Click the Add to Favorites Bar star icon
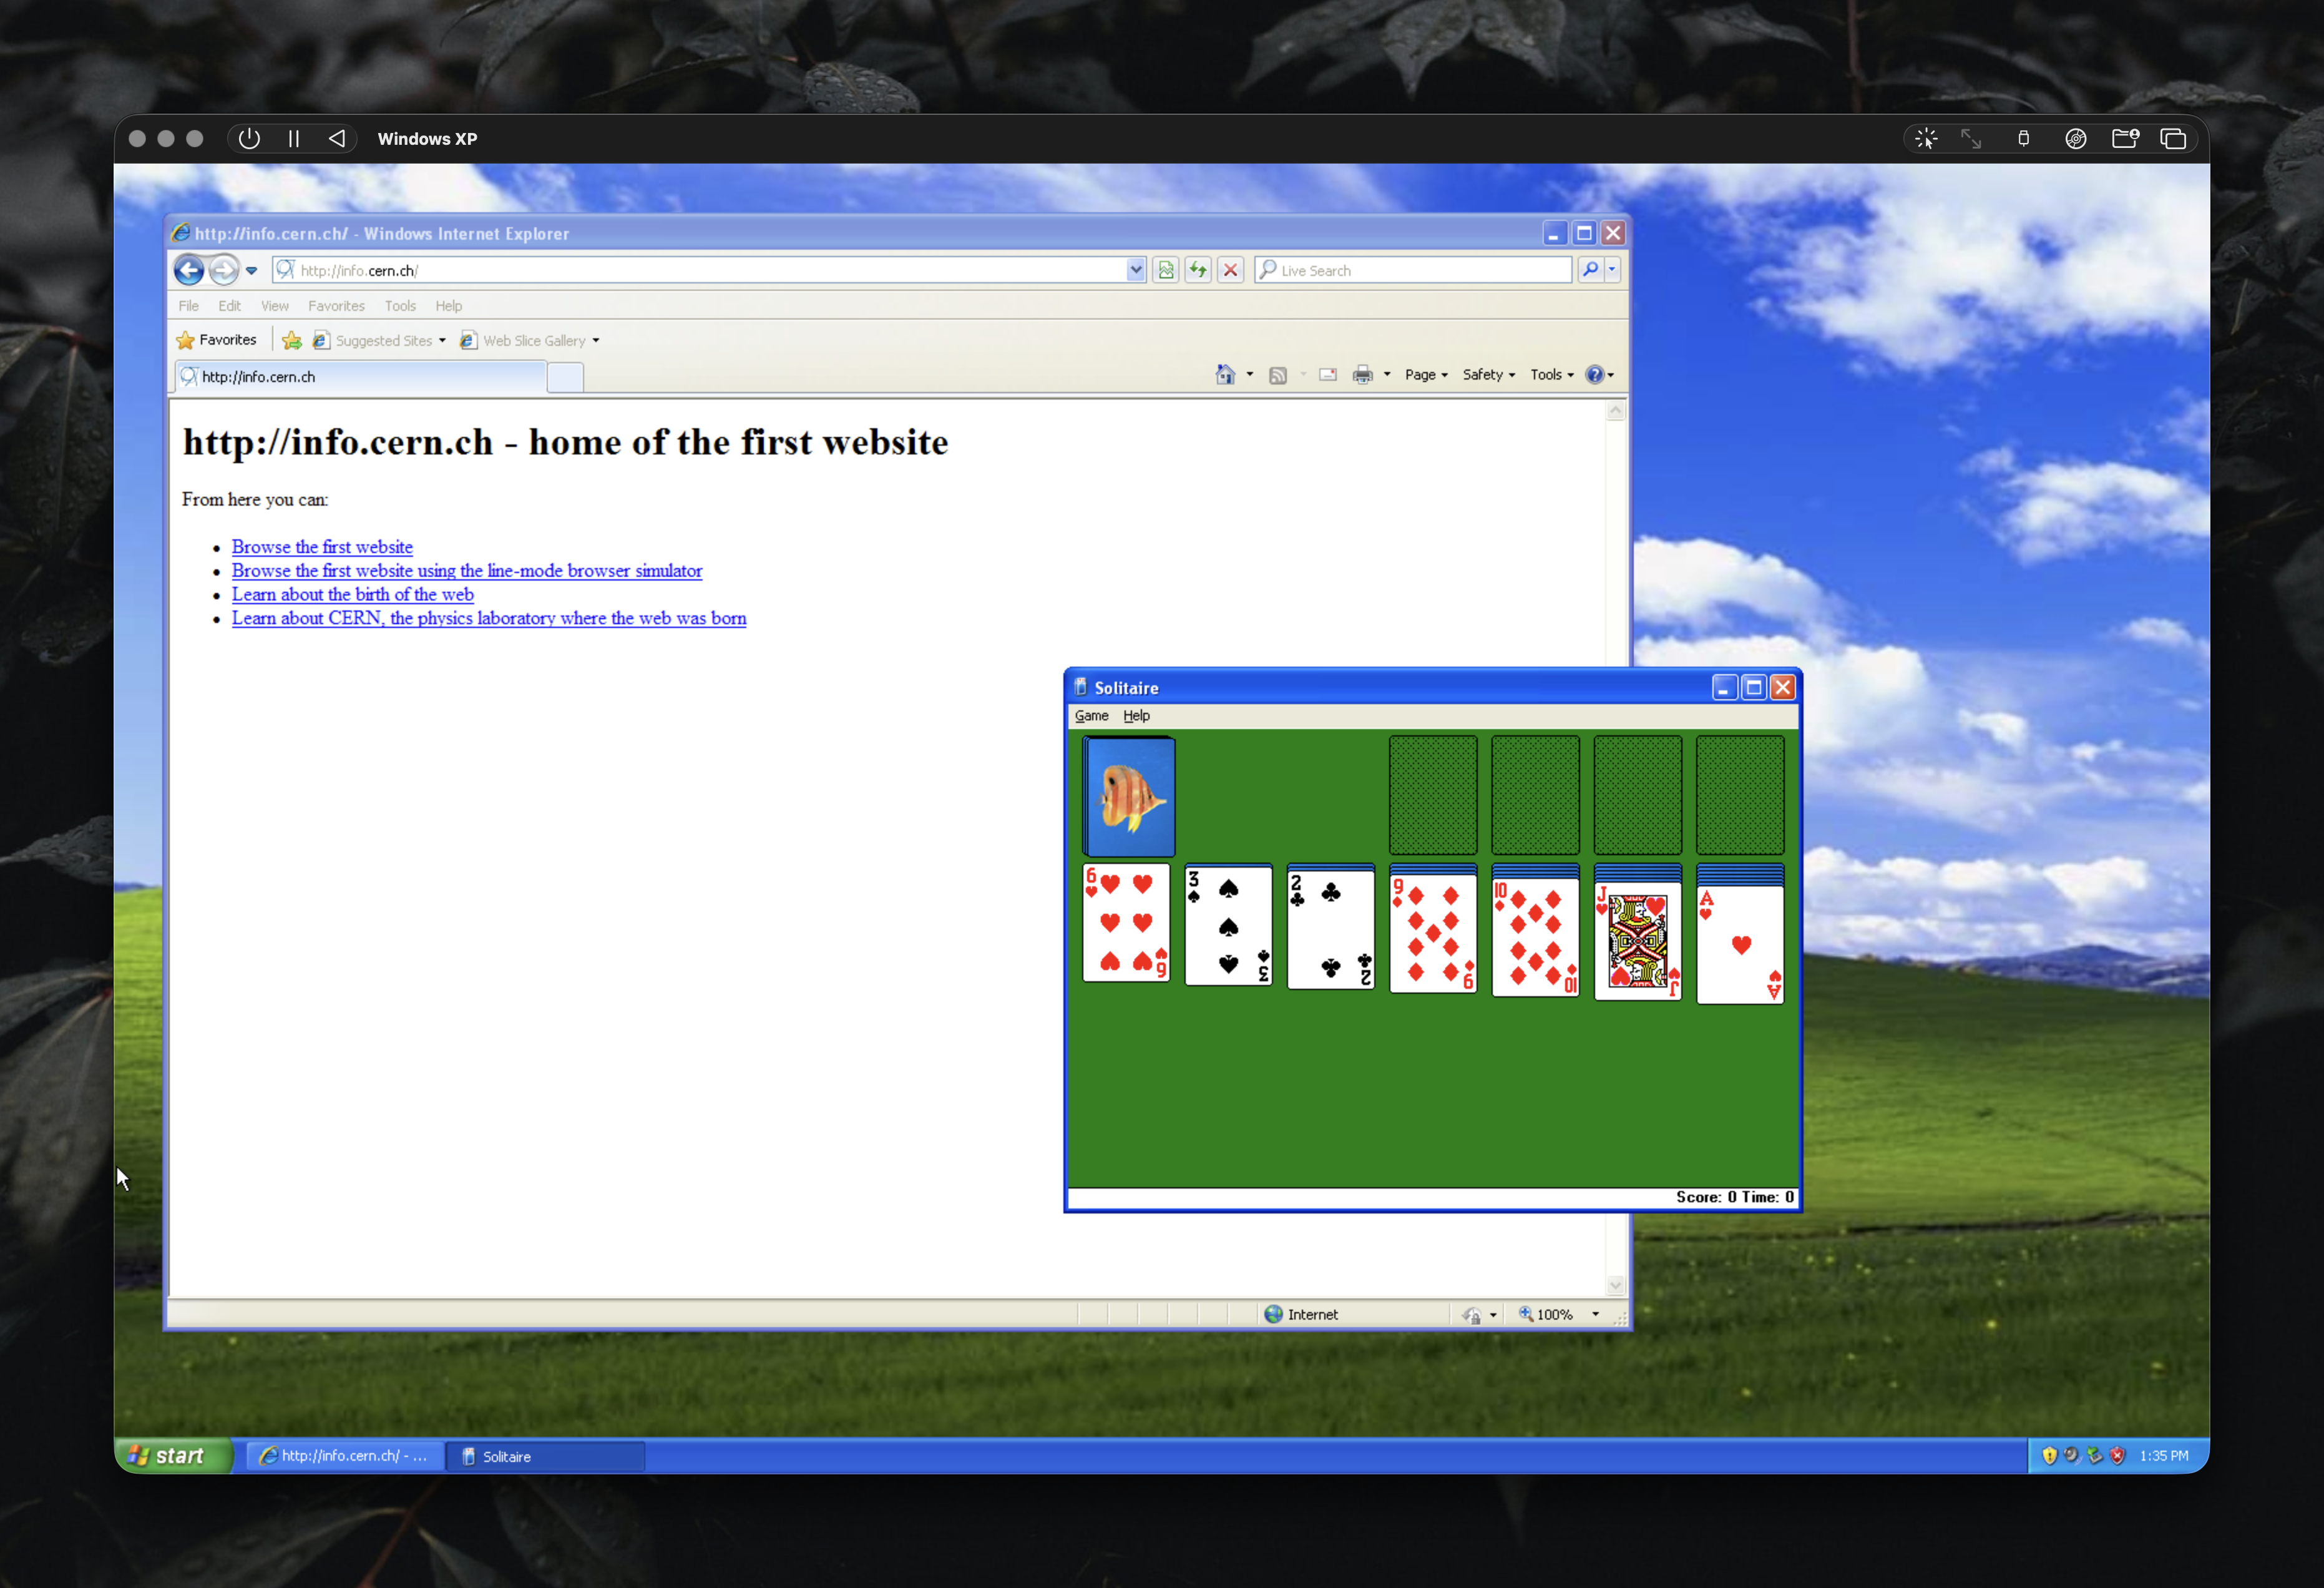Screen dimensions: 2324x1588 point(292,341)
